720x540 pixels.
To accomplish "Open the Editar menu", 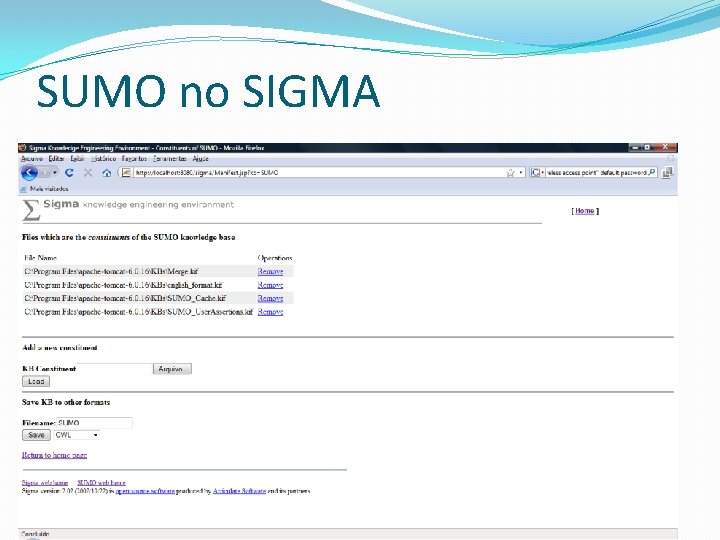I will [56, 158].
